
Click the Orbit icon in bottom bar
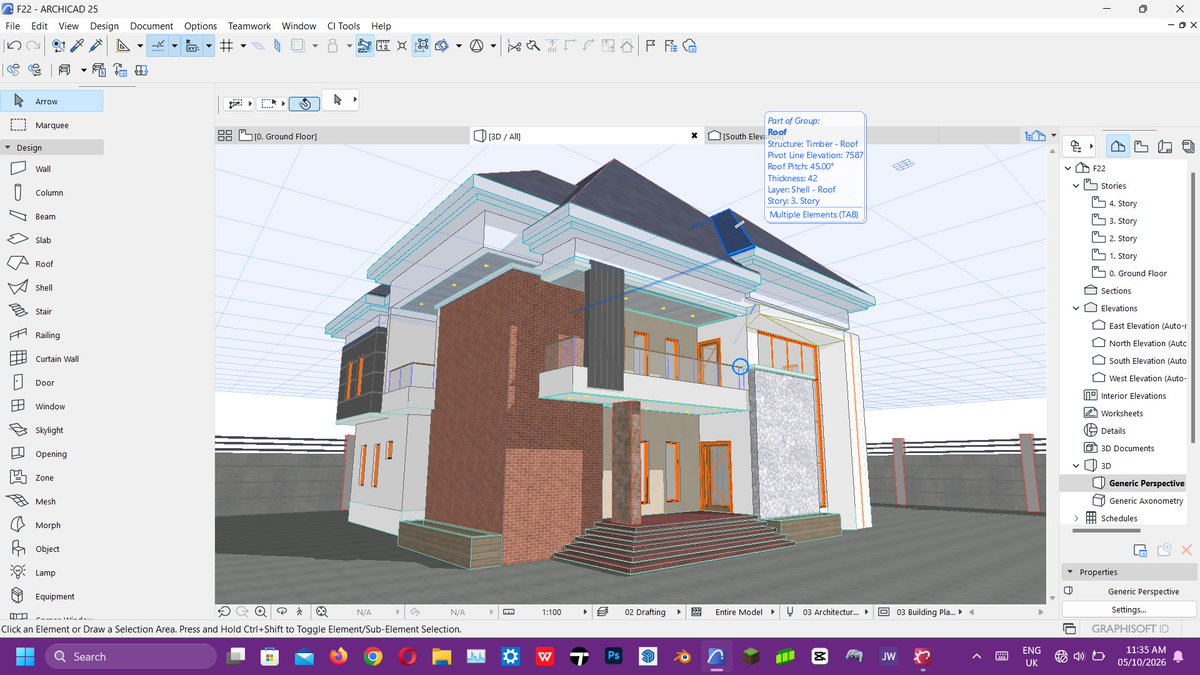(282, 611)
